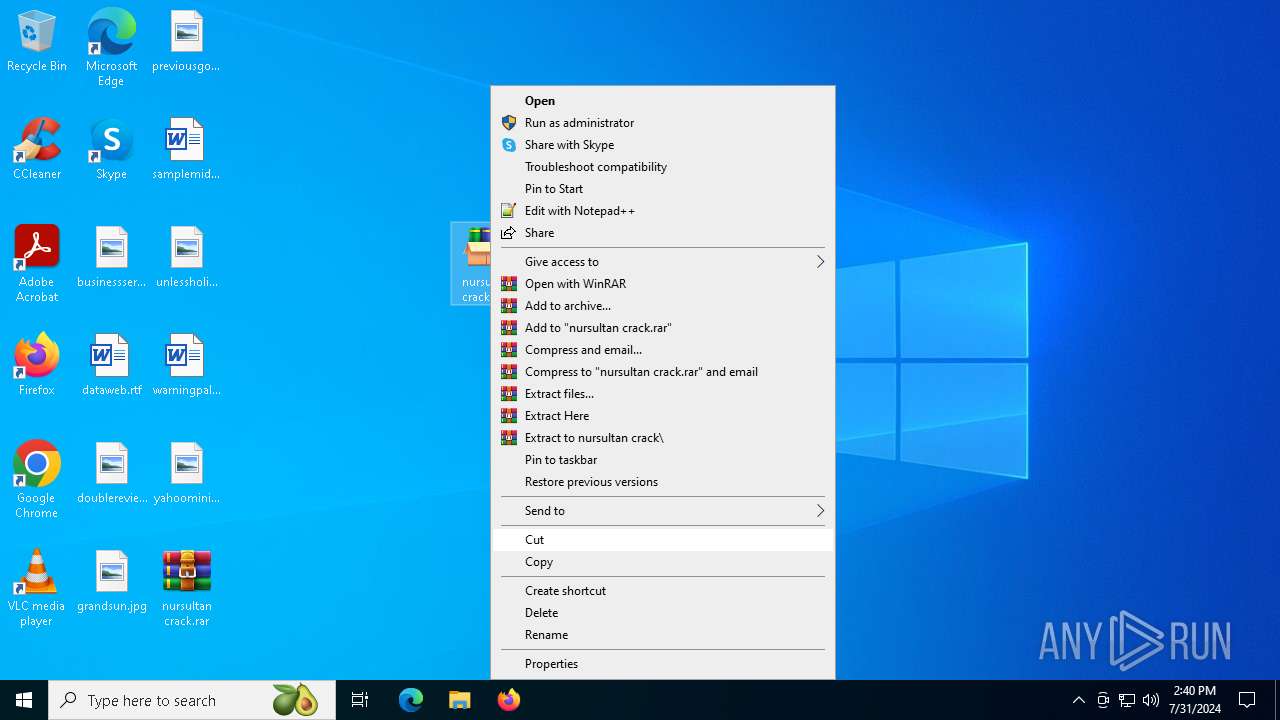
Task: Click the meet now tray icon
Action: coord(1103,700)
